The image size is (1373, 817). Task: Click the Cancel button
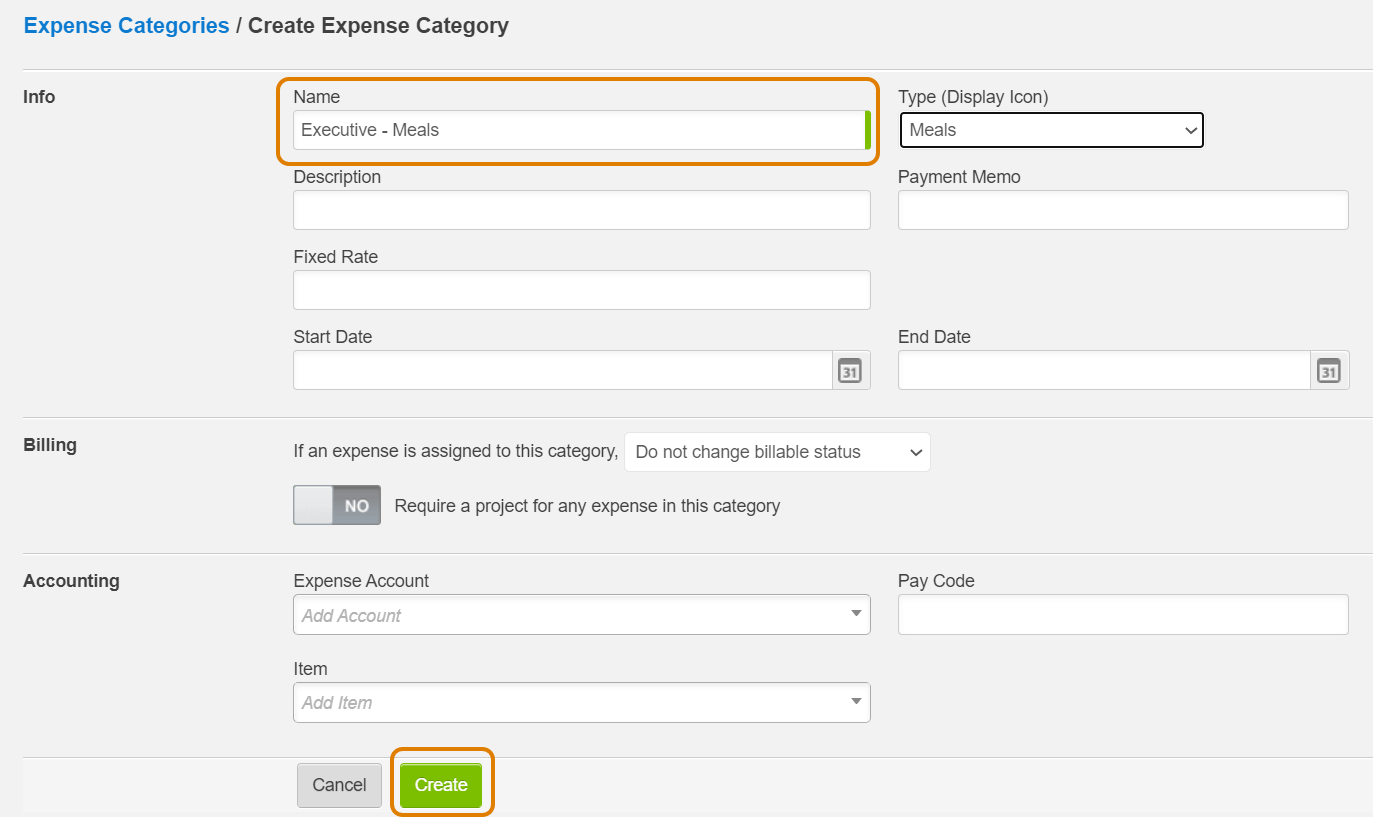coord(339,785)
